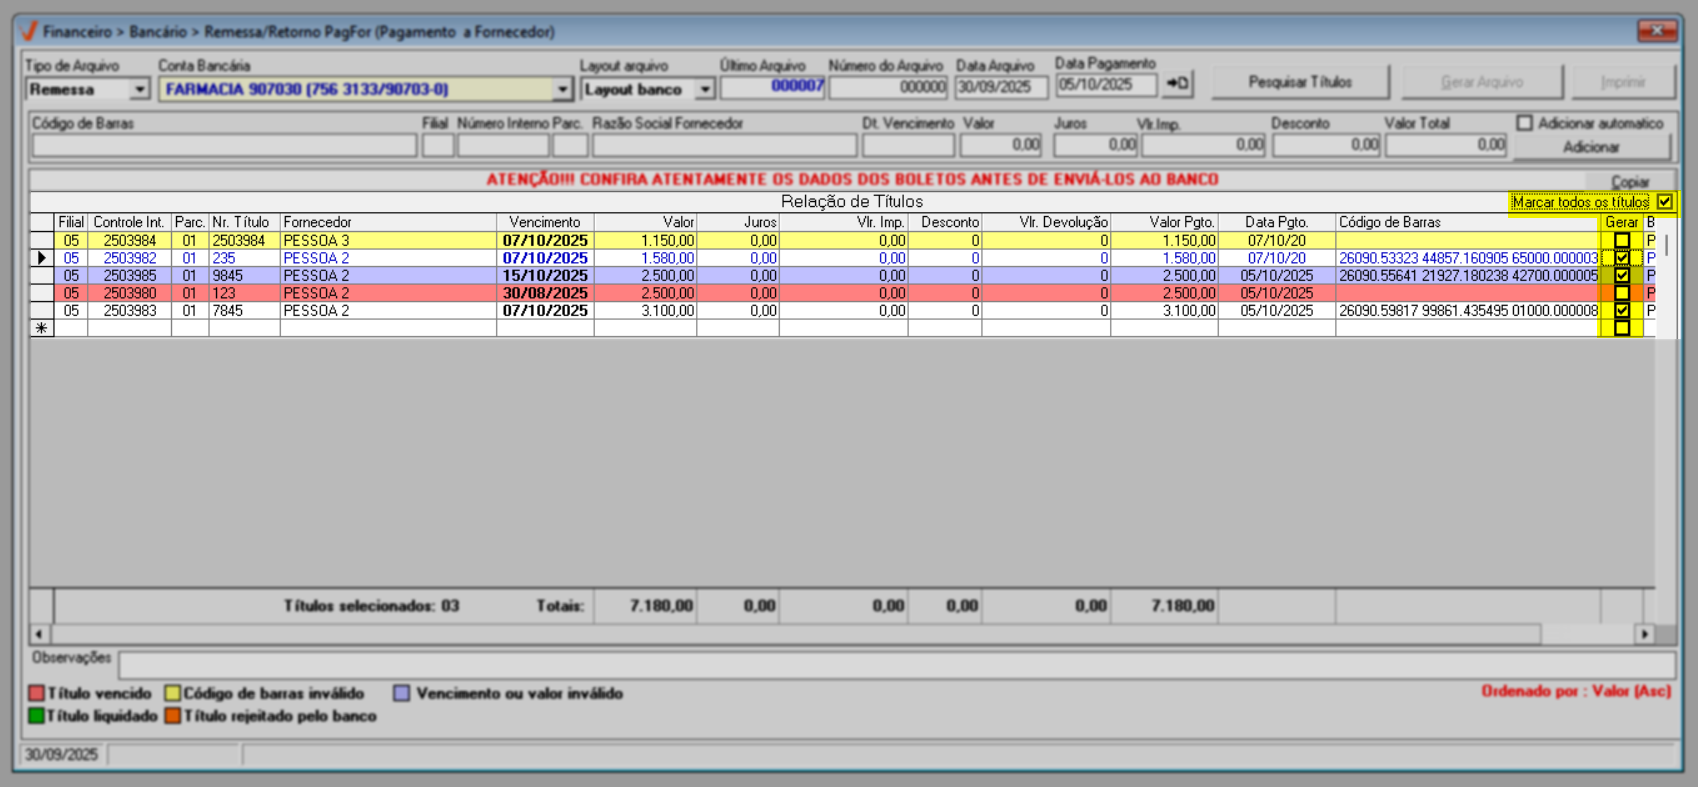The height and width of the screenshot is (787, 1698).
Task: Toggle Marcar todos os títulos checkbox
Action: click(1664, 202)
